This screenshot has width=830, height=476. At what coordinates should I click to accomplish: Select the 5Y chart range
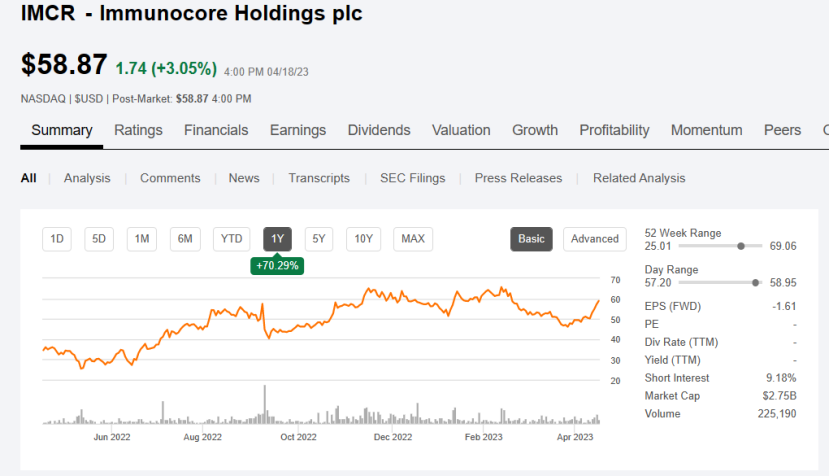(319, 239)
